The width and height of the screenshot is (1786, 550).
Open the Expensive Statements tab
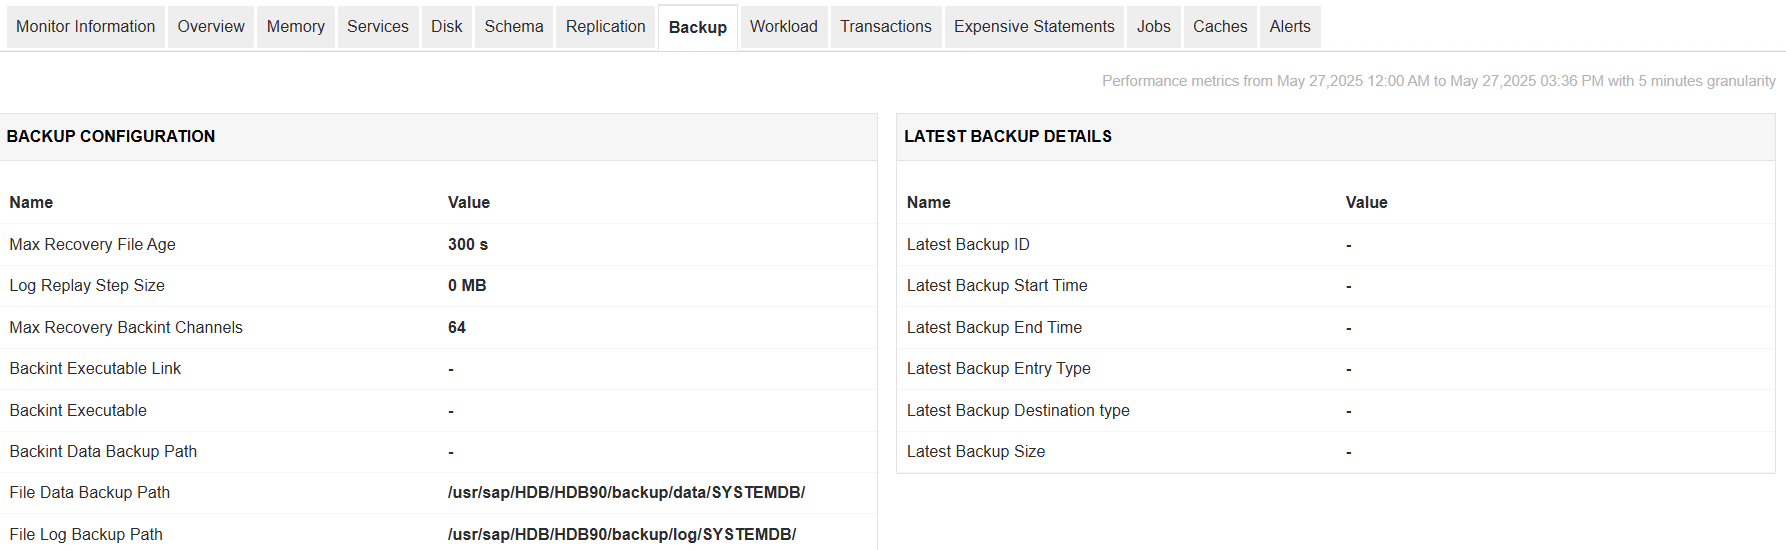click(1033, 27)
